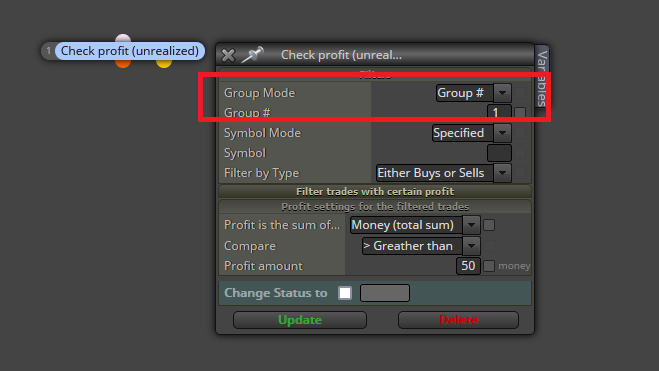Toggle the checkbox beside Group Mode dropdown

tap(520, 93)
